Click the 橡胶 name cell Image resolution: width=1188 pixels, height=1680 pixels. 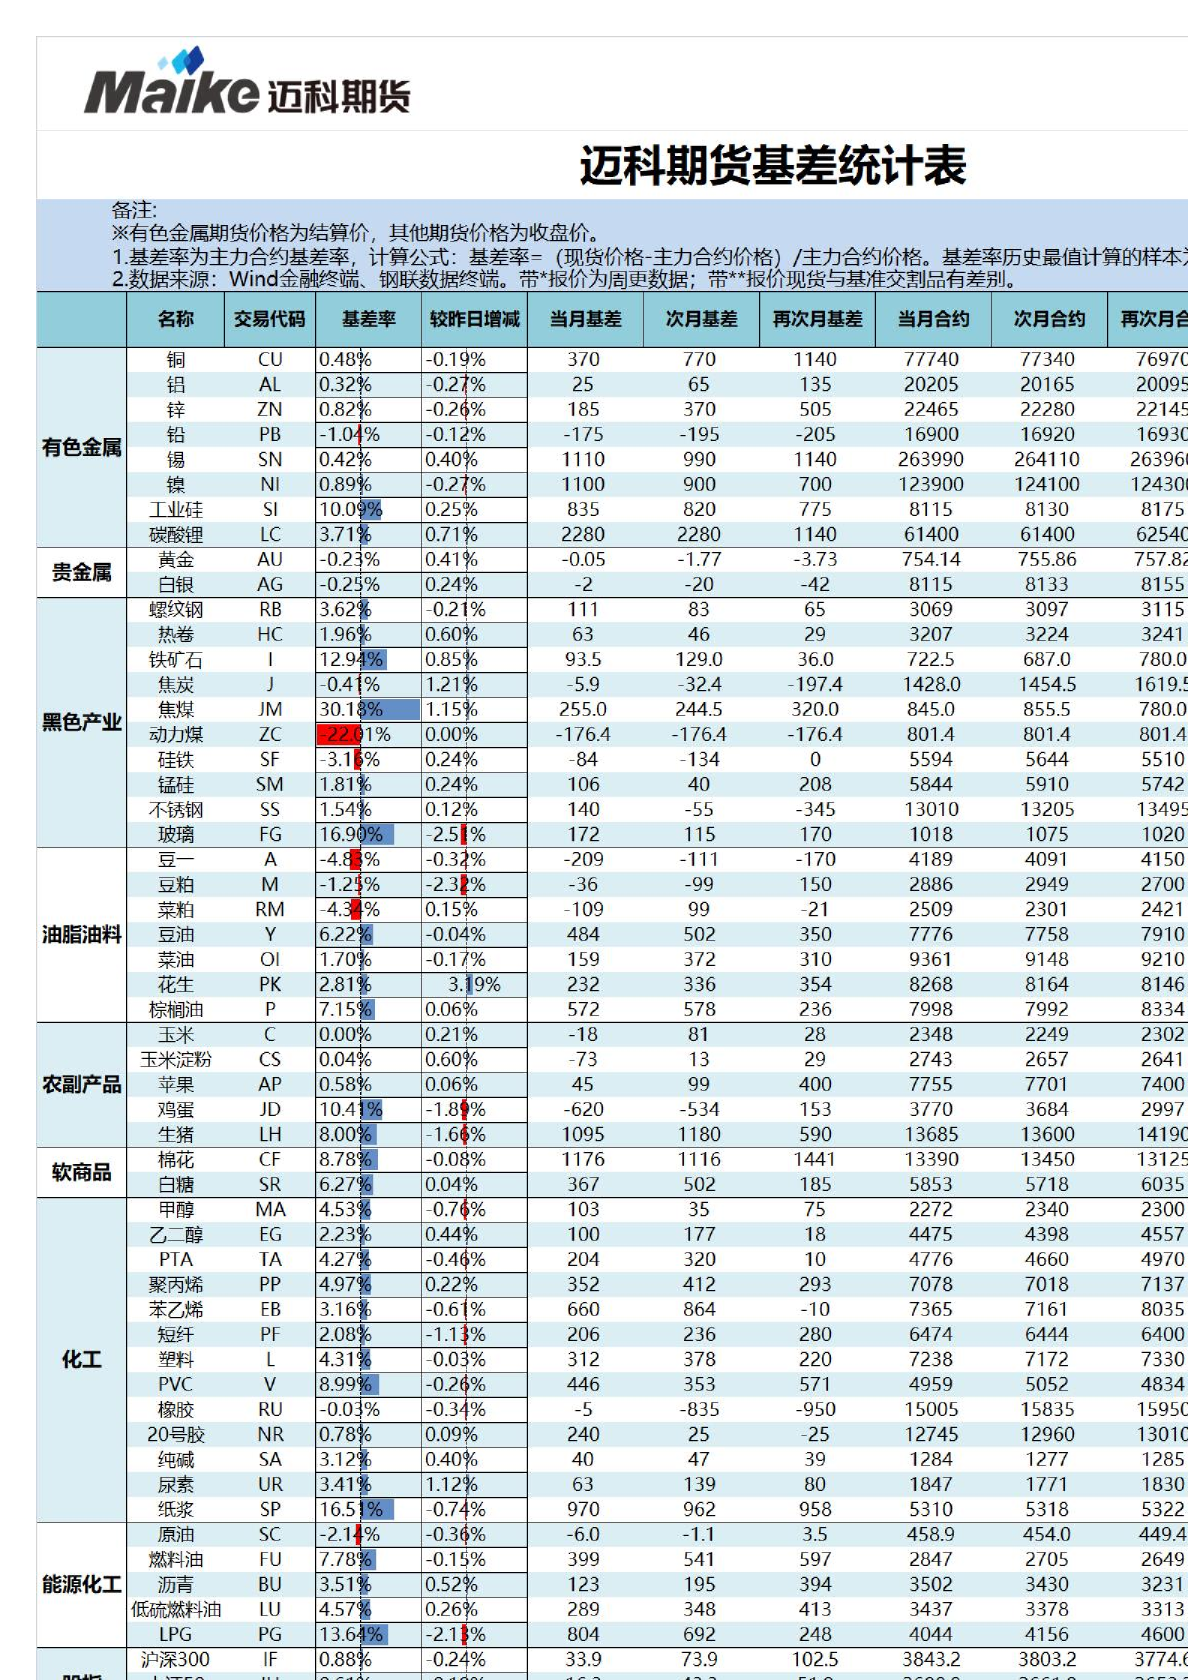[176, 1410]
